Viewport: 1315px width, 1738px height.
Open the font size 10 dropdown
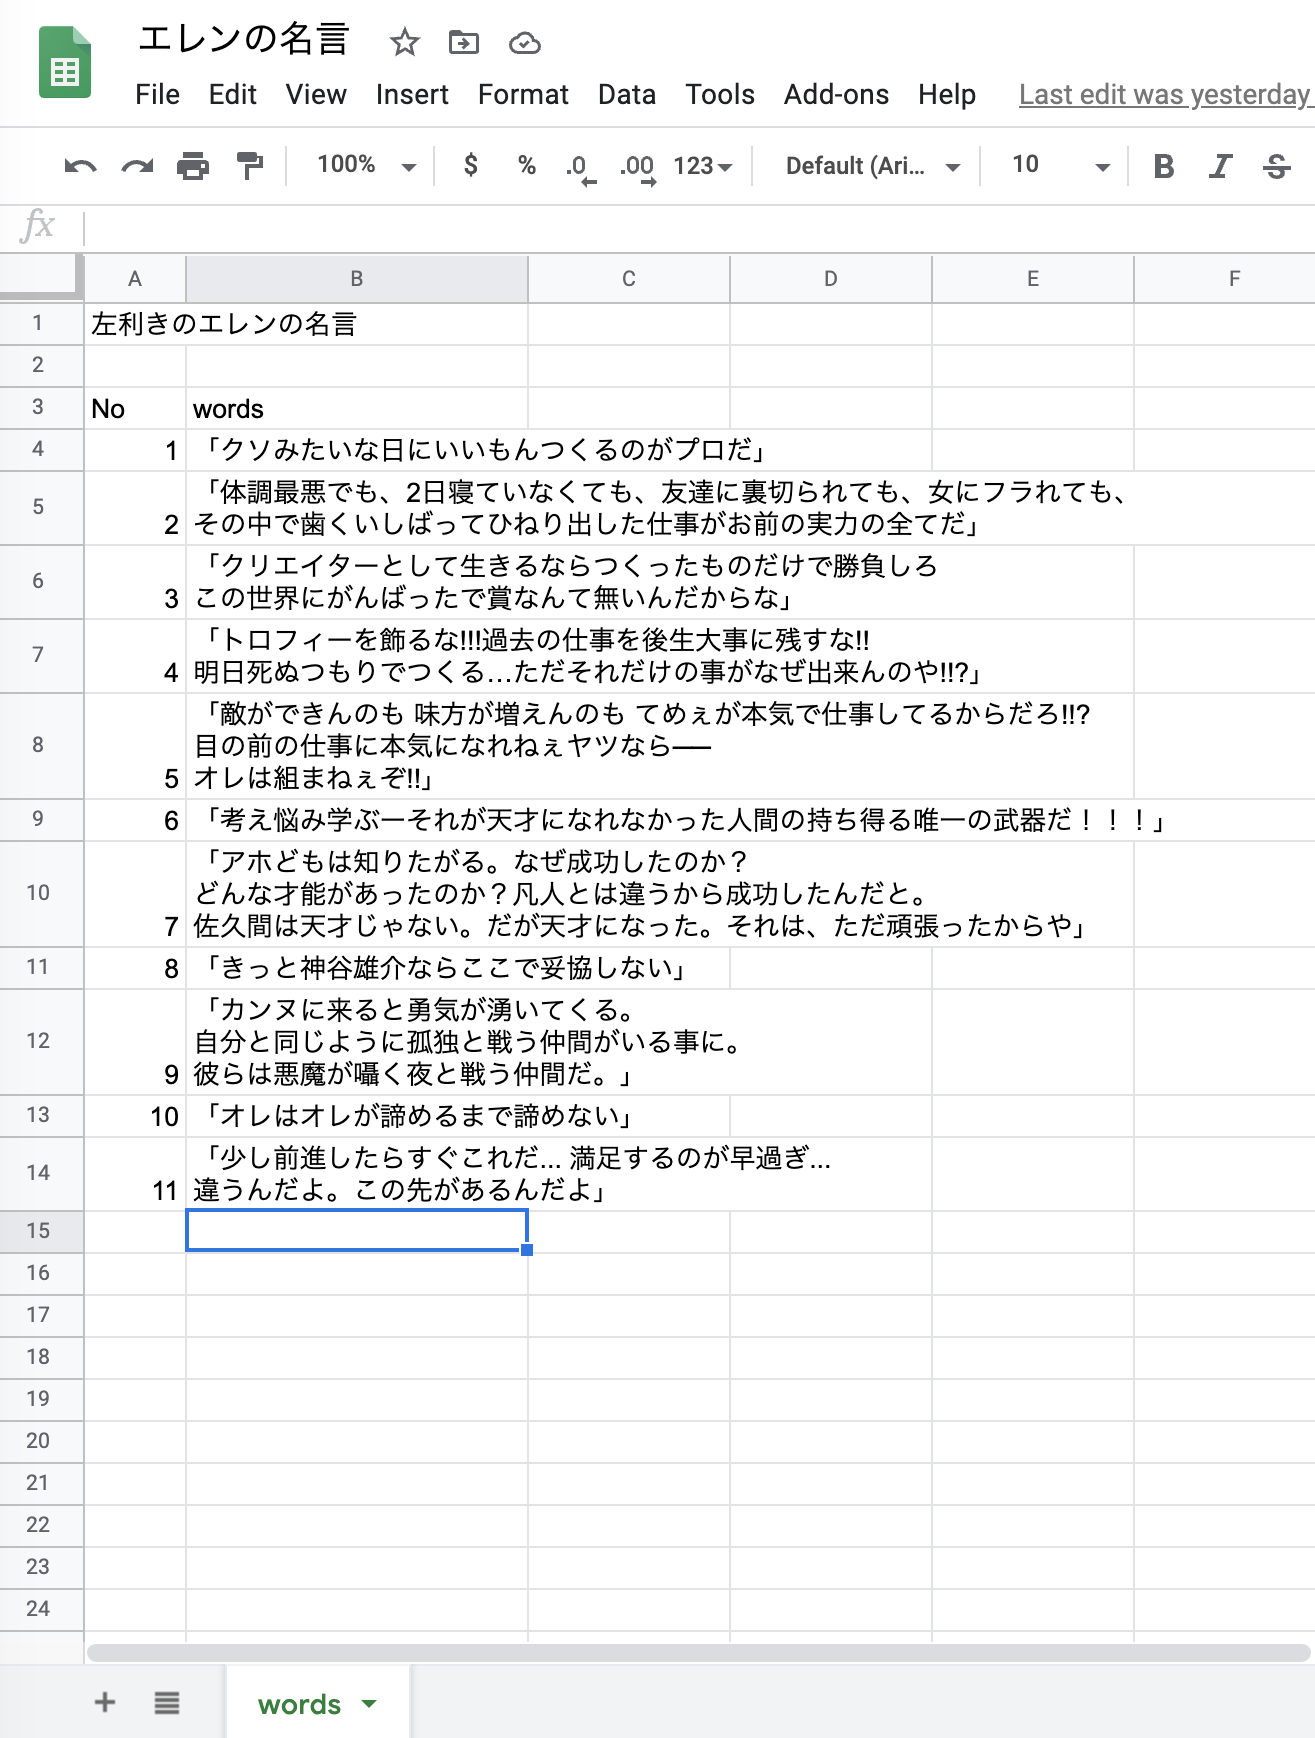click(x=1060, y=166)
